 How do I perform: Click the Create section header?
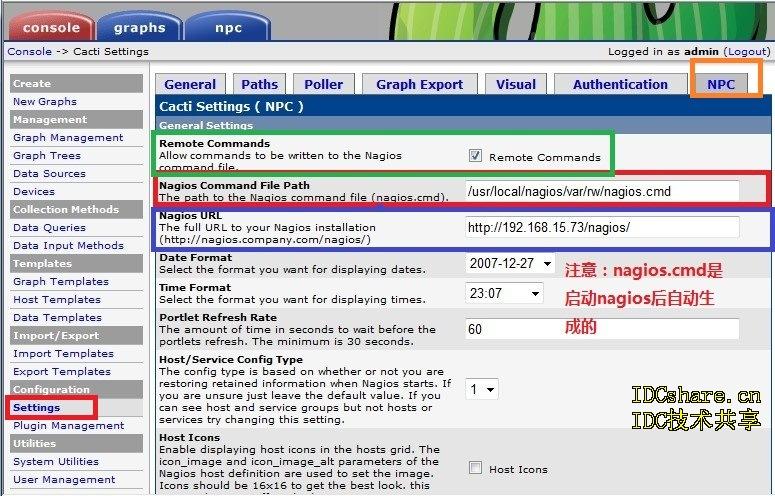(76, 83)
